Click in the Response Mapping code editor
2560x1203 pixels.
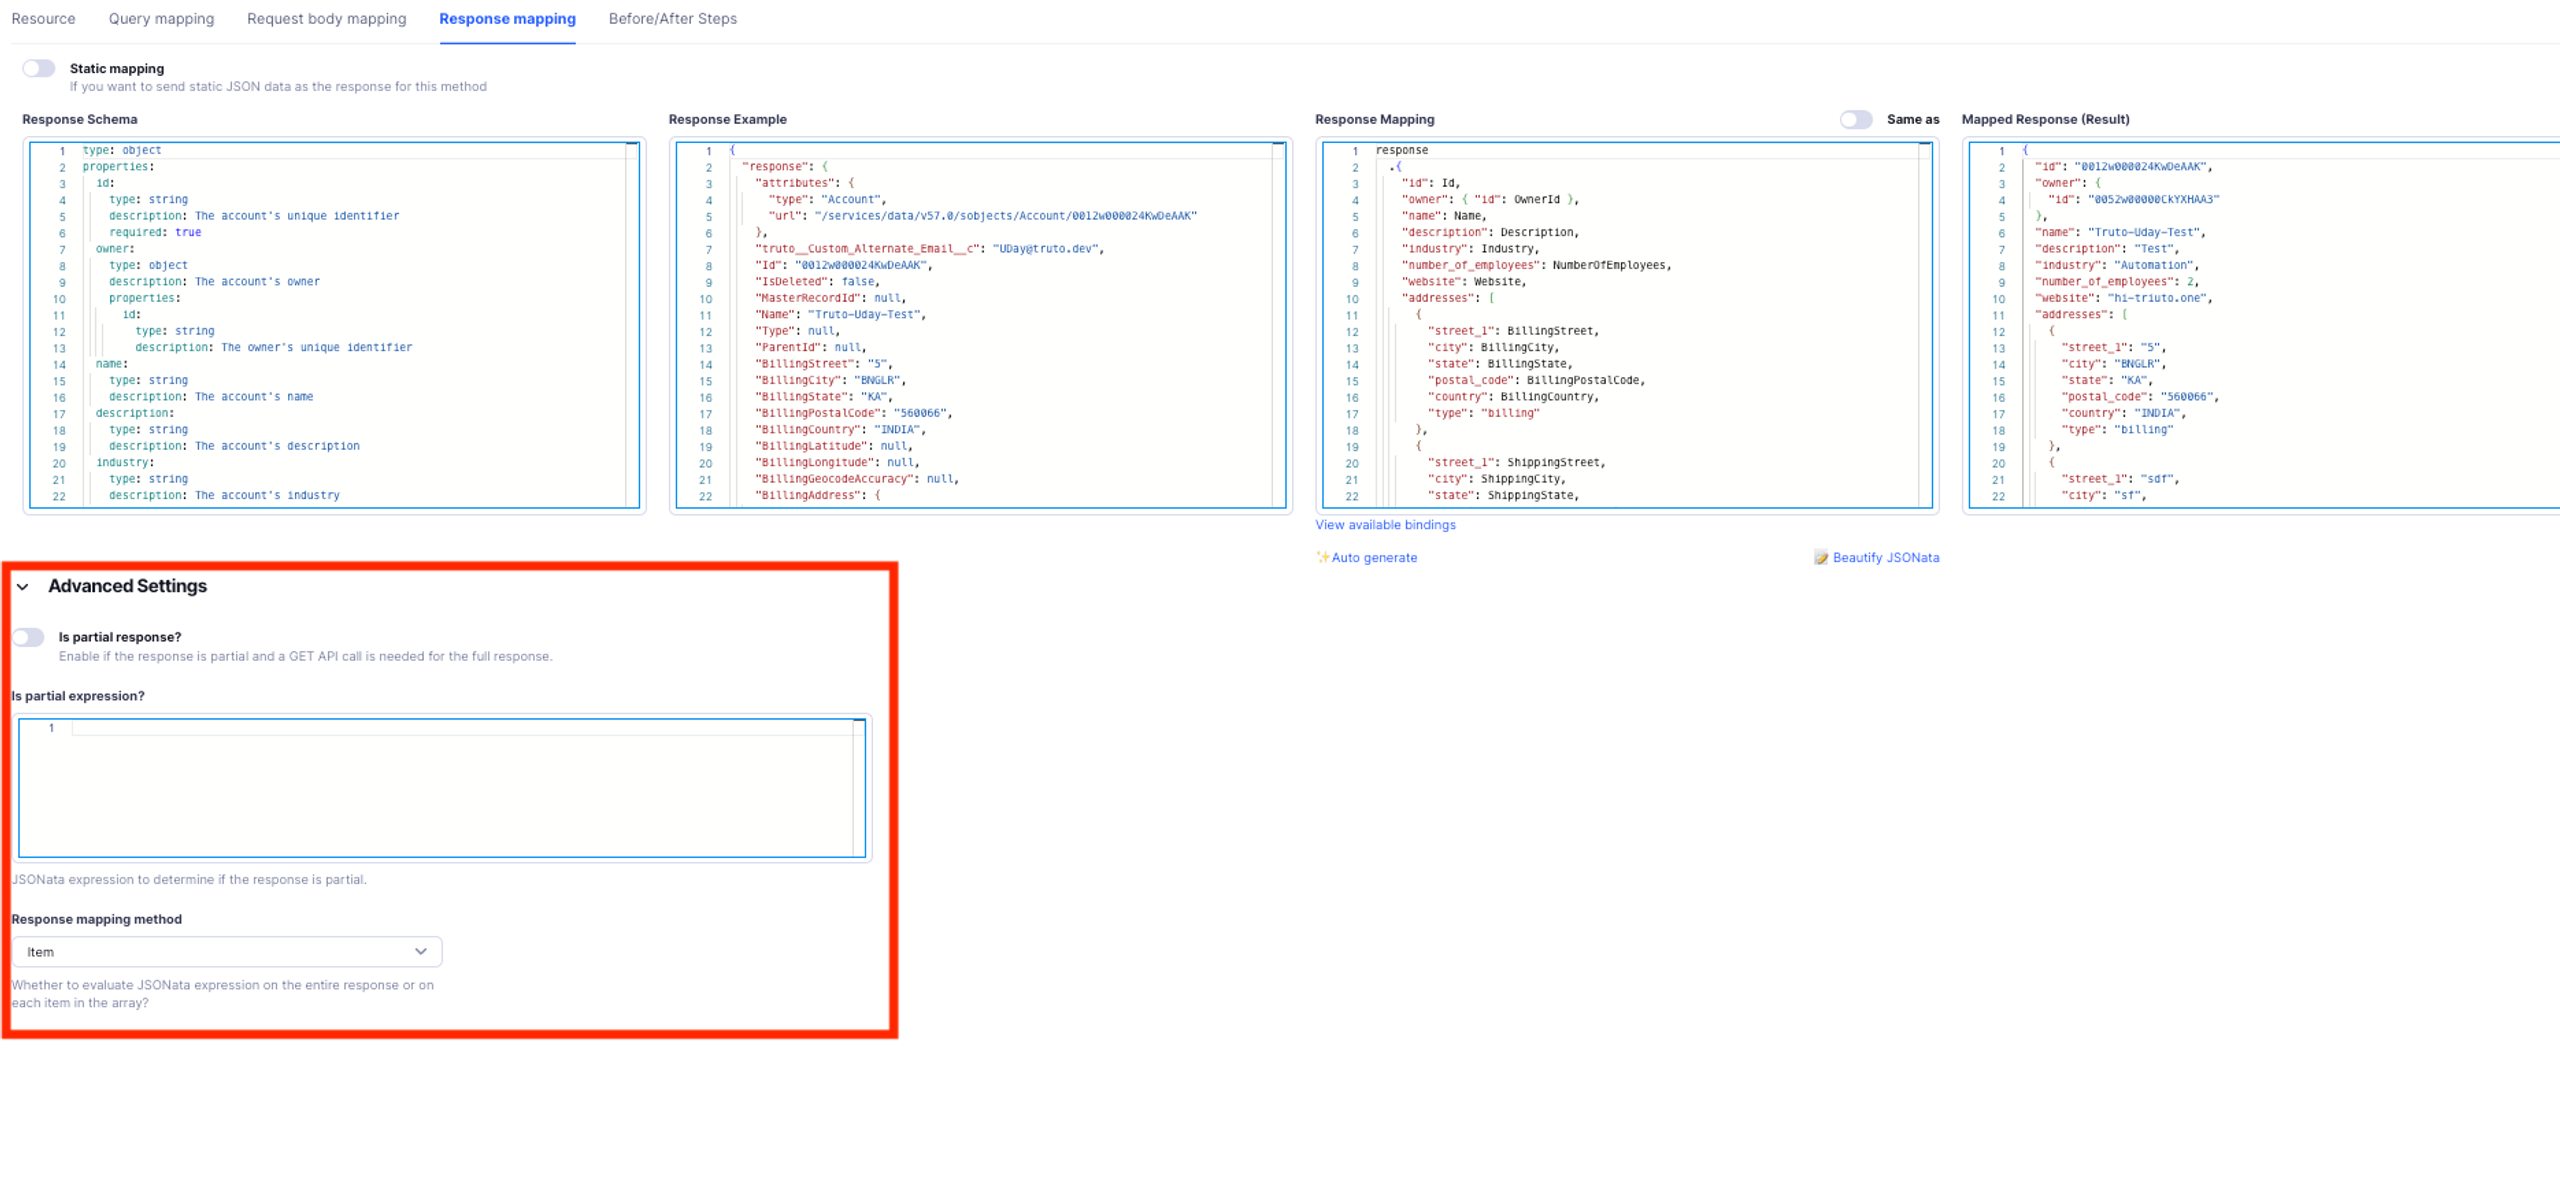(x=1627, y=325)
